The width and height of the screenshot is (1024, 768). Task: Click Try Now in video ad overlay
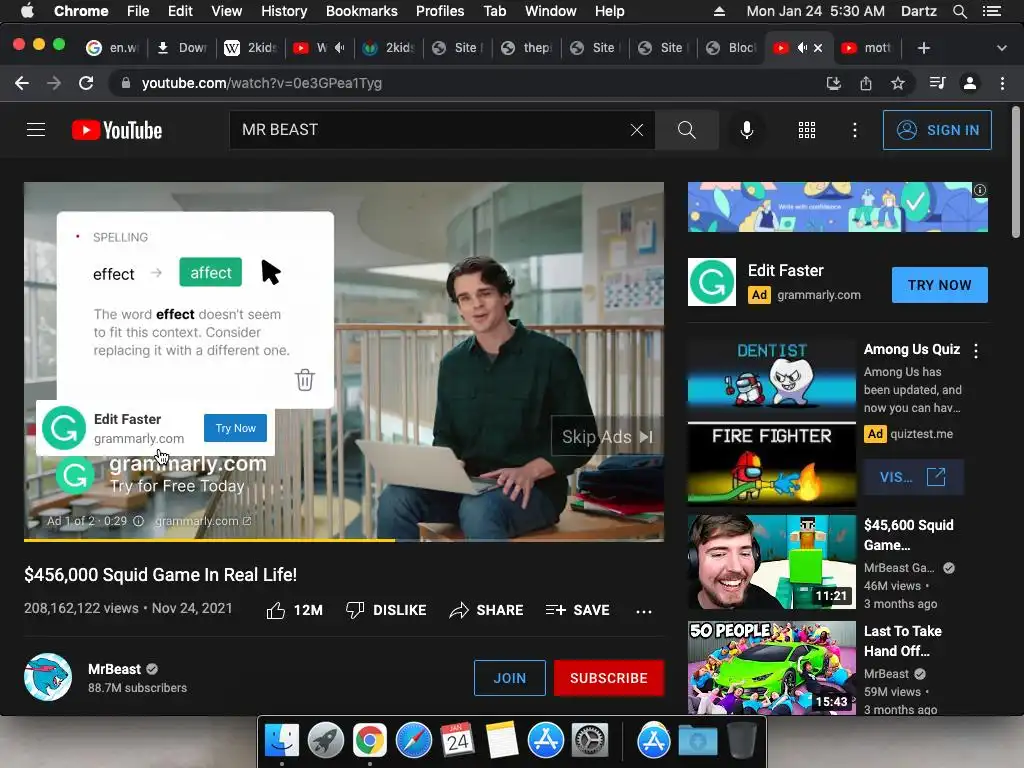(235, 428)
